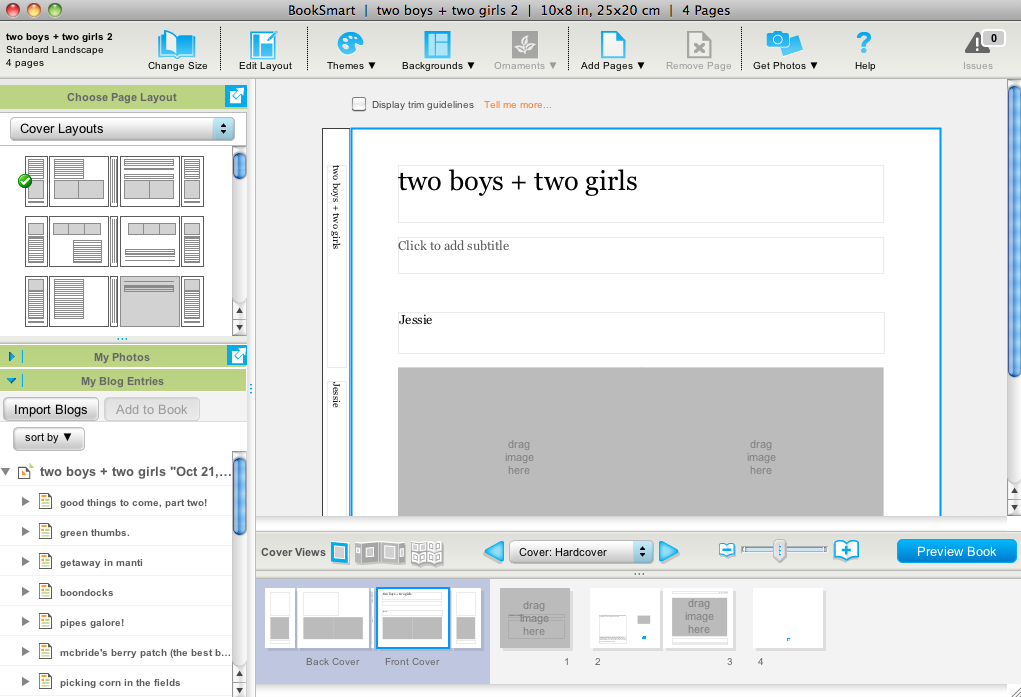Screen dimensions: 1021x697
Task: Open the Edit Layout tool
Action: tap(264, 50)
